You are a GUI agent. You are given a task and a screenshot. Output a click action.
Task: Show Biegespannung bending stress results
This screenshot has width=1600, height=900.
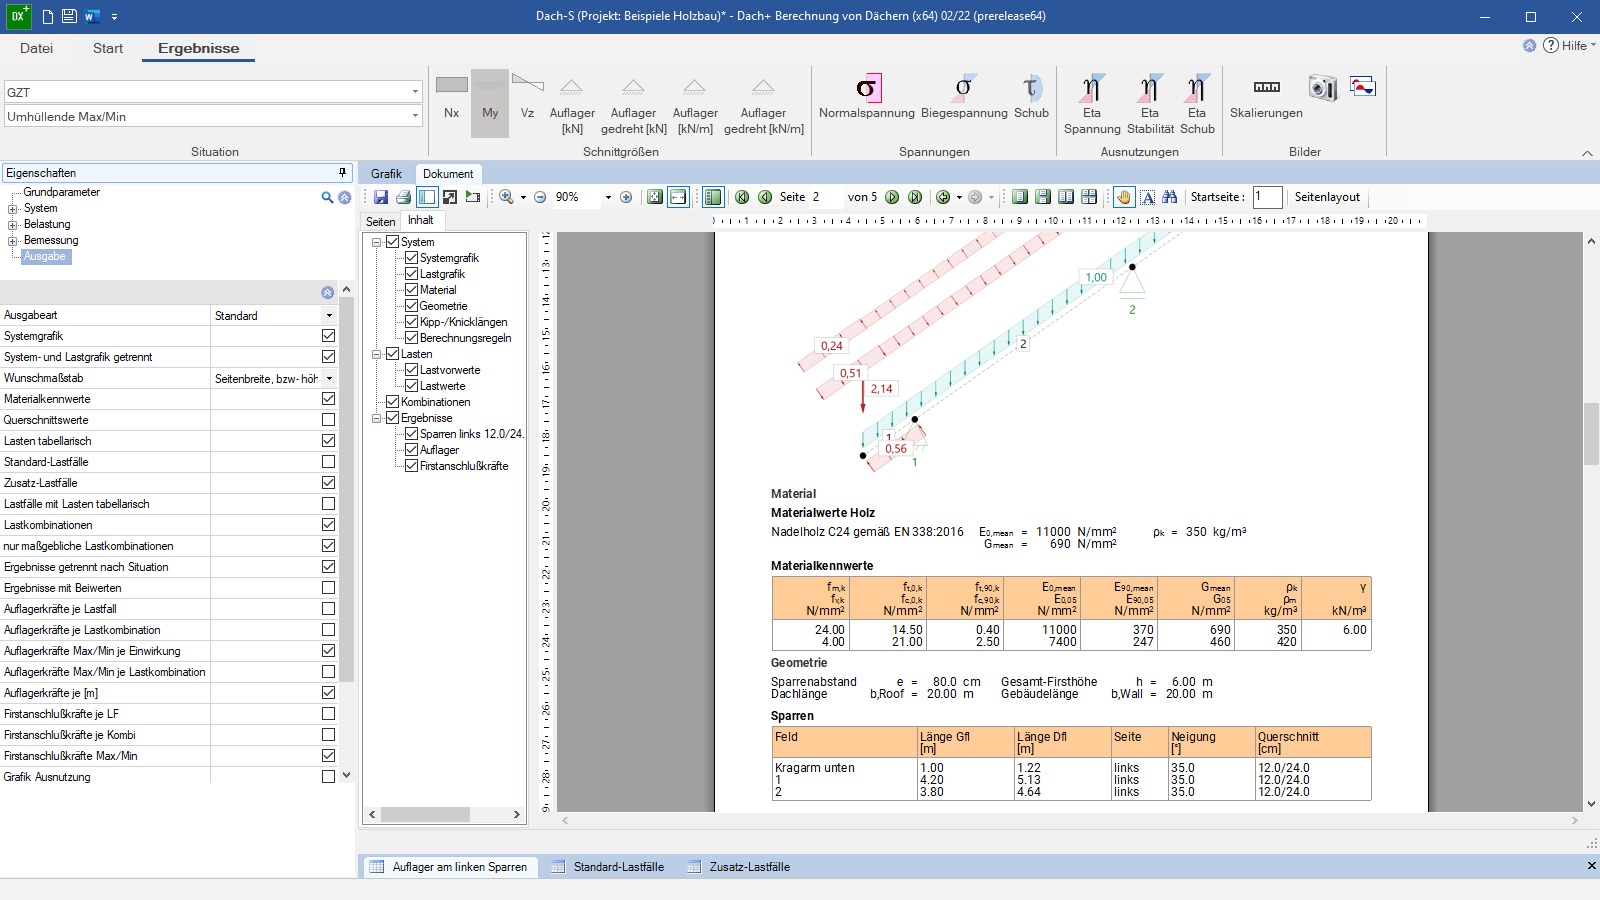tap(964, 98)
